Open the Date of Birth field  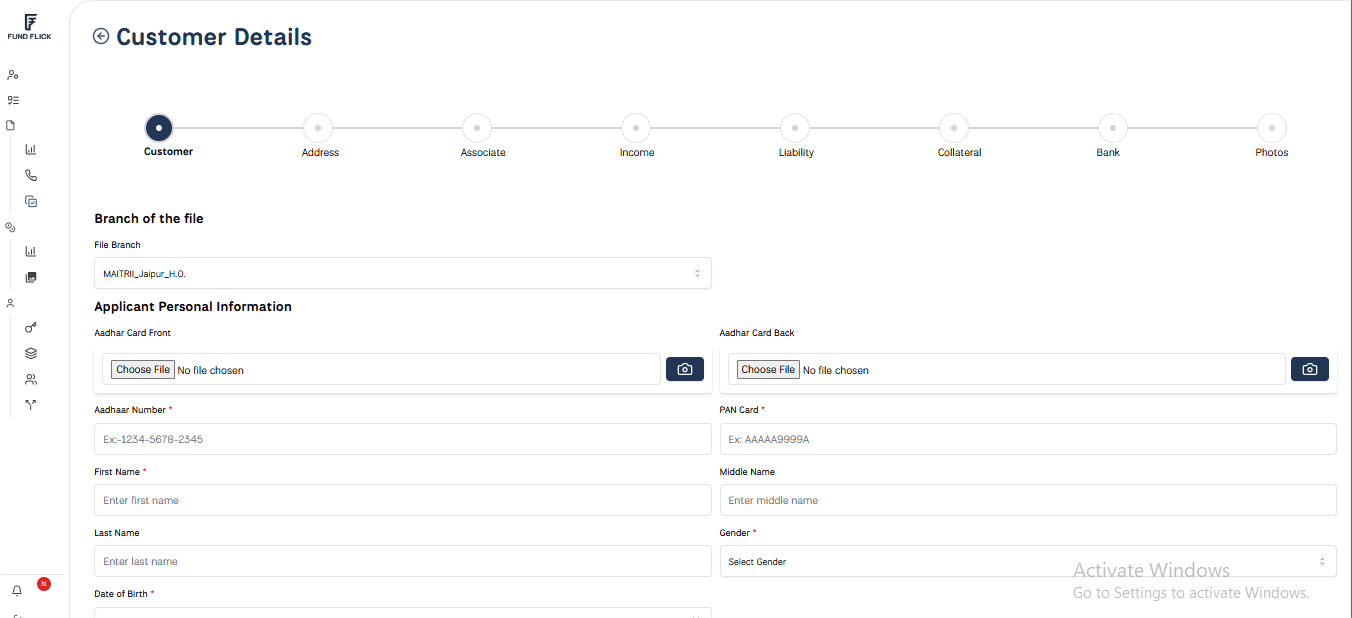403,612
